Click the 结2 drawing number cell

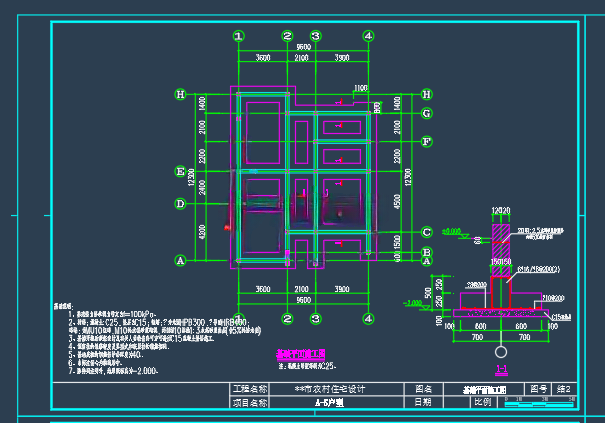tap(564, 389)
